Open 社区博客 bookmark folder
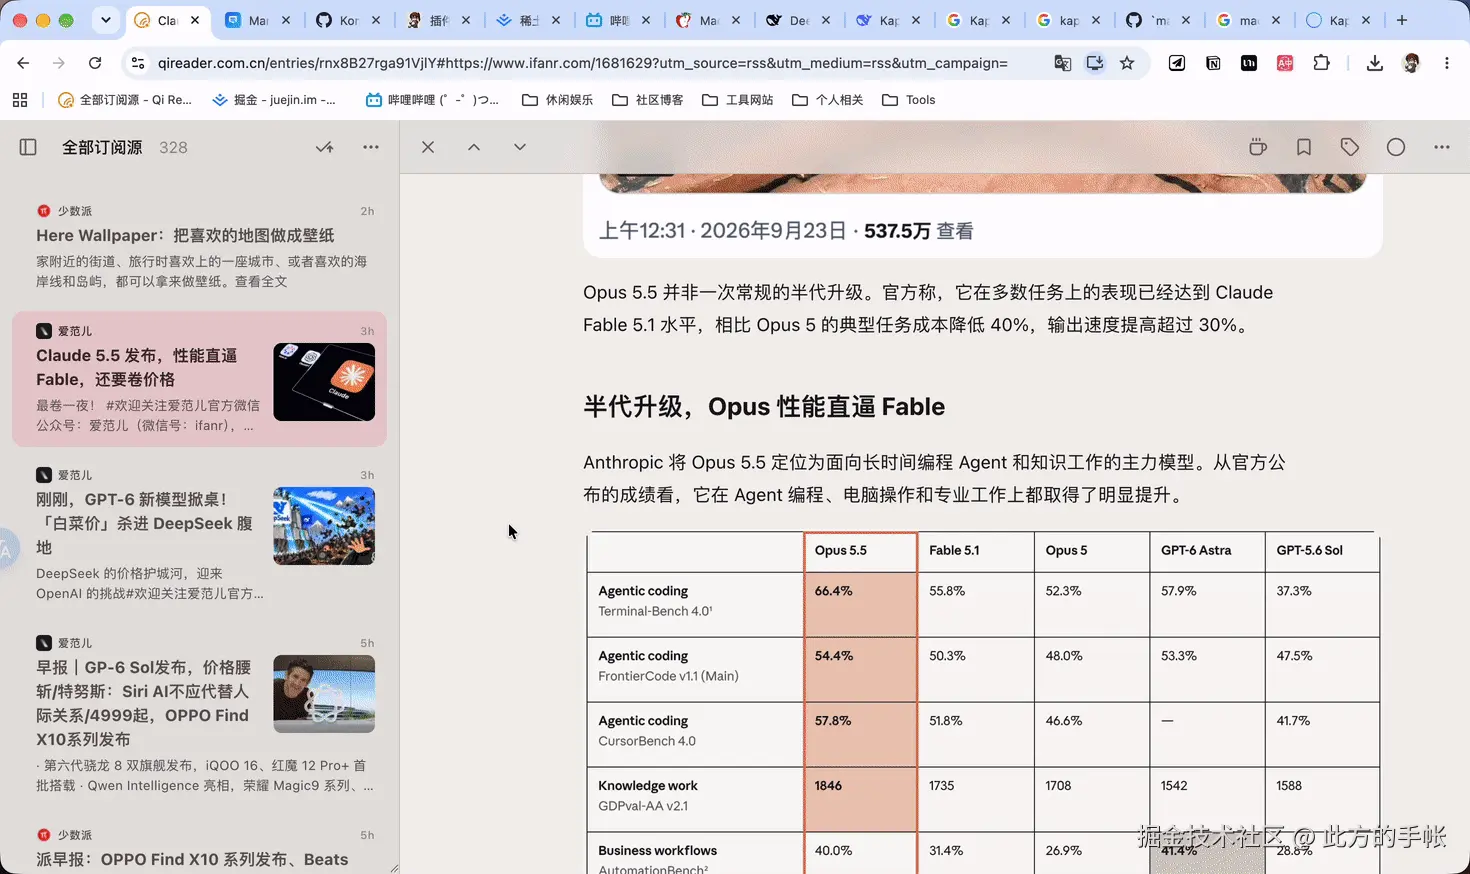Viewport: 1470px width, 874px height. tap(648, 100)
